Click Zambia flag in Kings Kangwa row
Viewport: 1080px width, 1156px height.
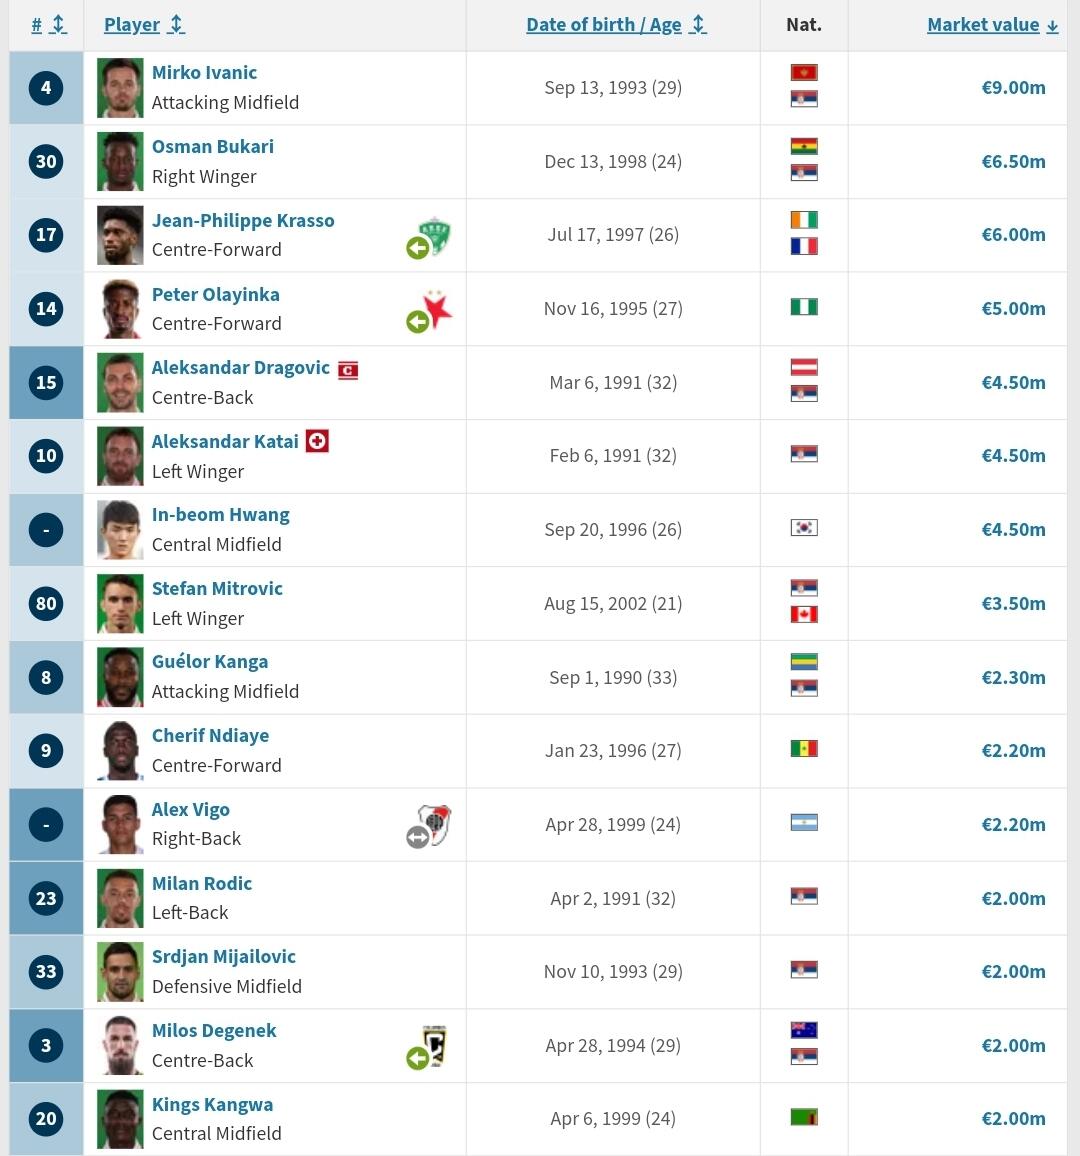click(804, 1117)
